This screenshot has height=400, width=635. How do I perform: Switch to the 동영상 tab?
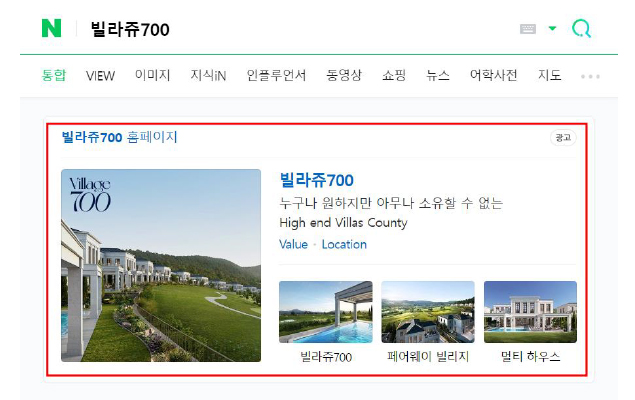pyautogui.click(x=344, y=75)
